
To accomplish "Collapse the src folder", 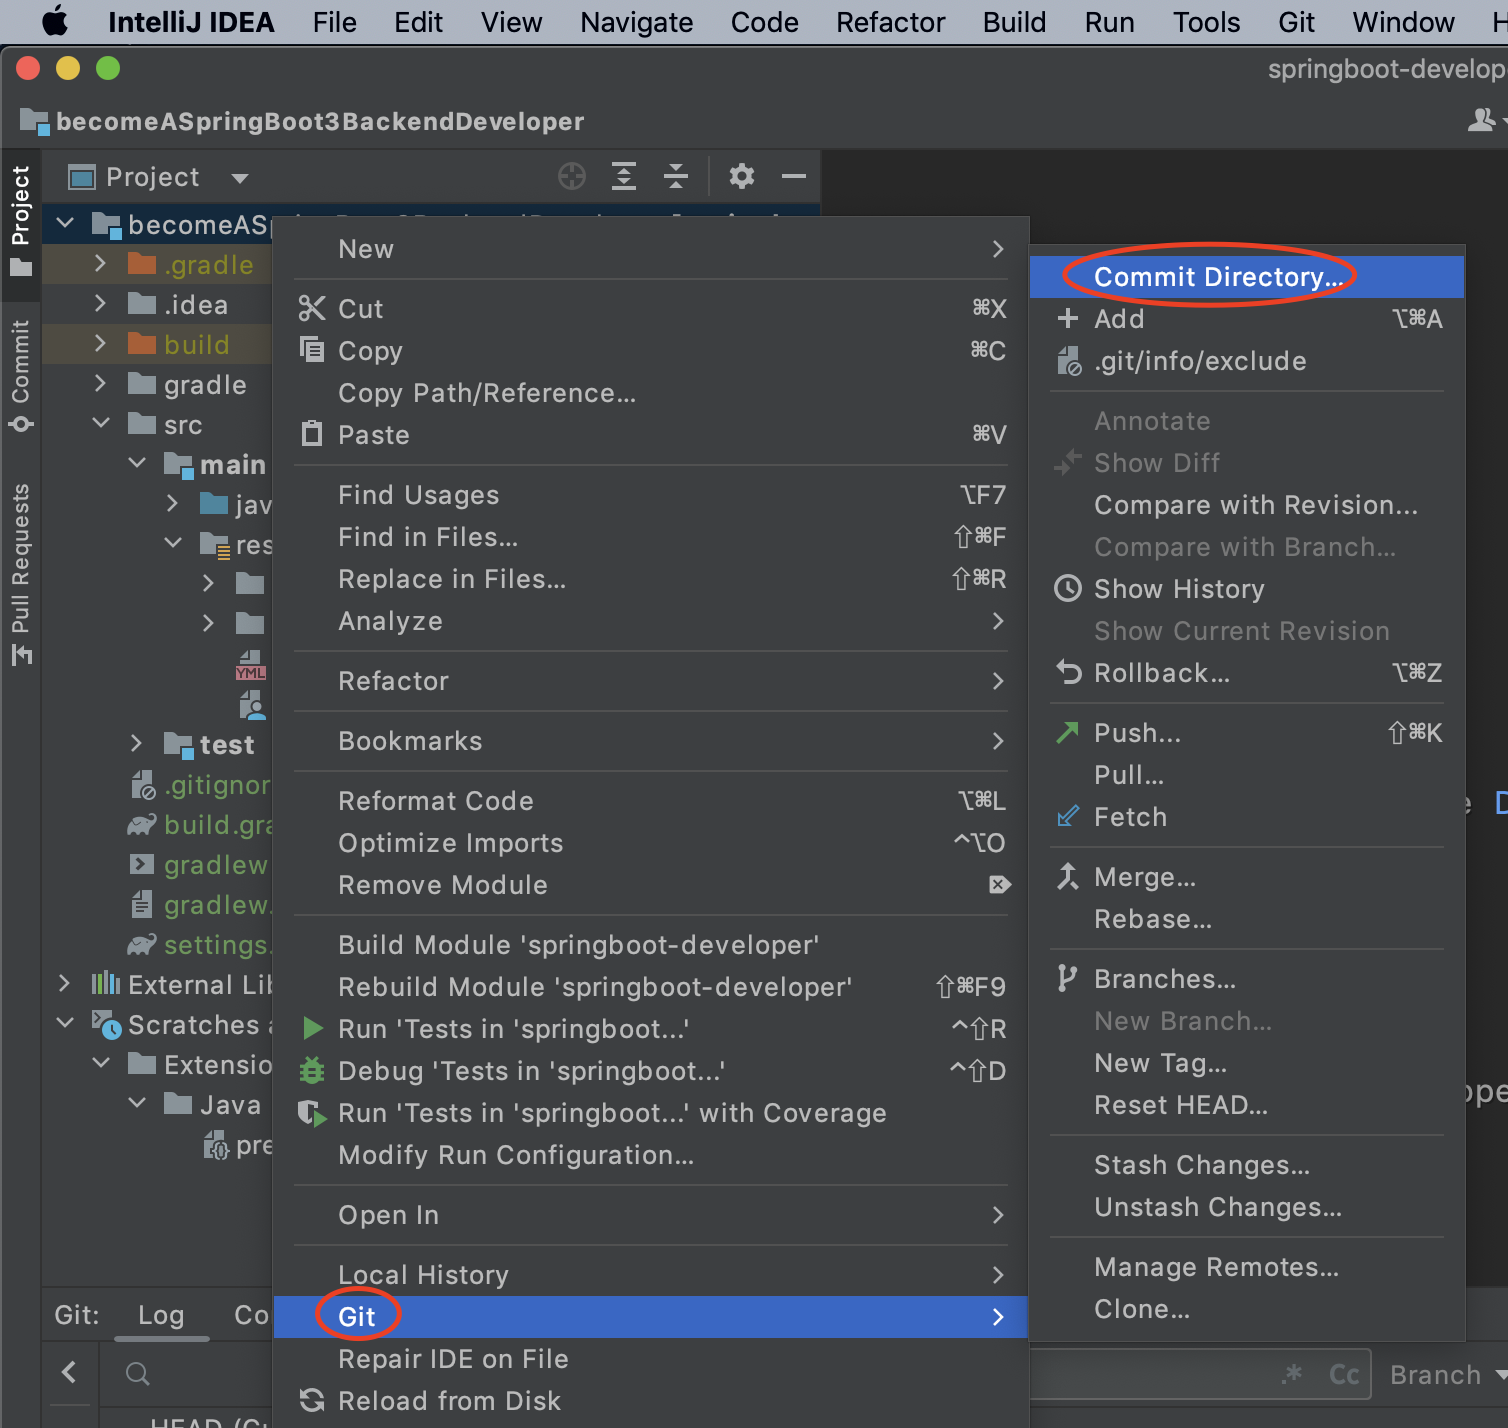I will coord(101,424).
